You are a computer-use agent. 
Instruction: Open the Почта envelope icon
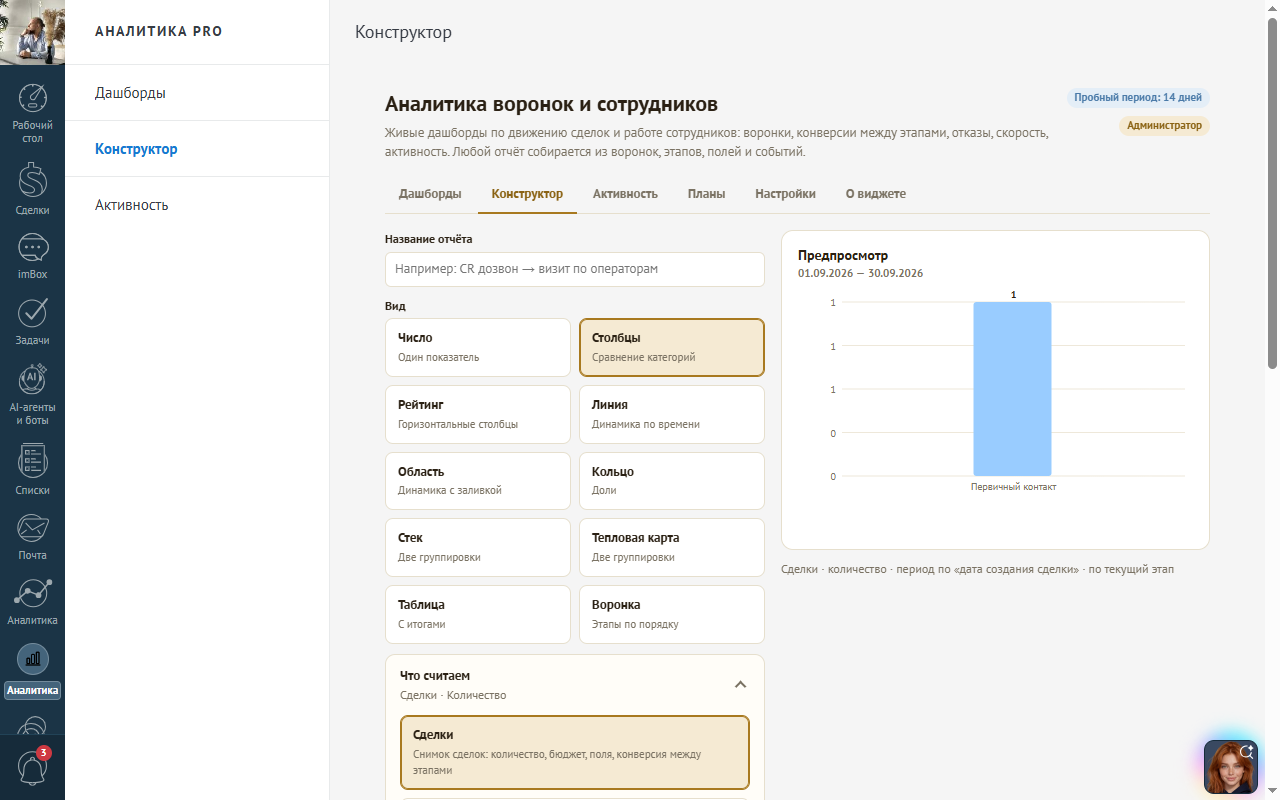tap(33, 528)
